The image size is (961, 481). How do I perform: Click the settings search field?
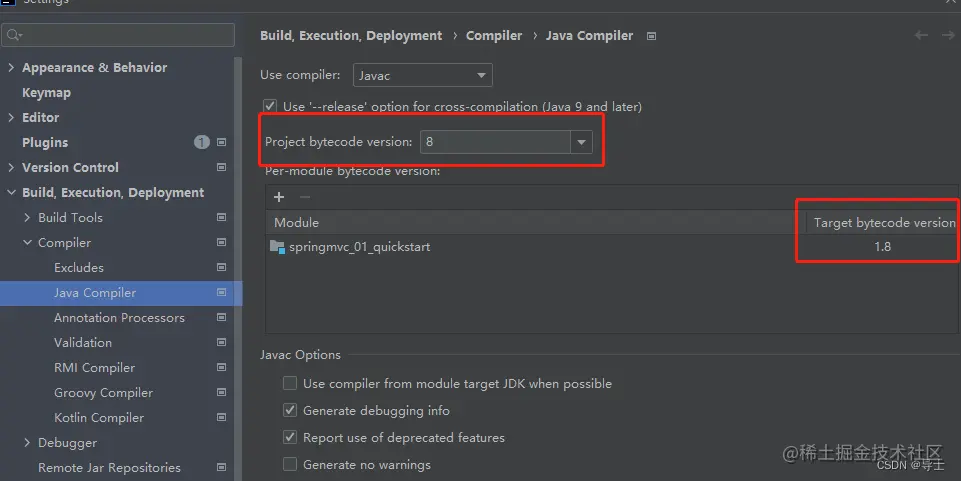tap(118, 35)
